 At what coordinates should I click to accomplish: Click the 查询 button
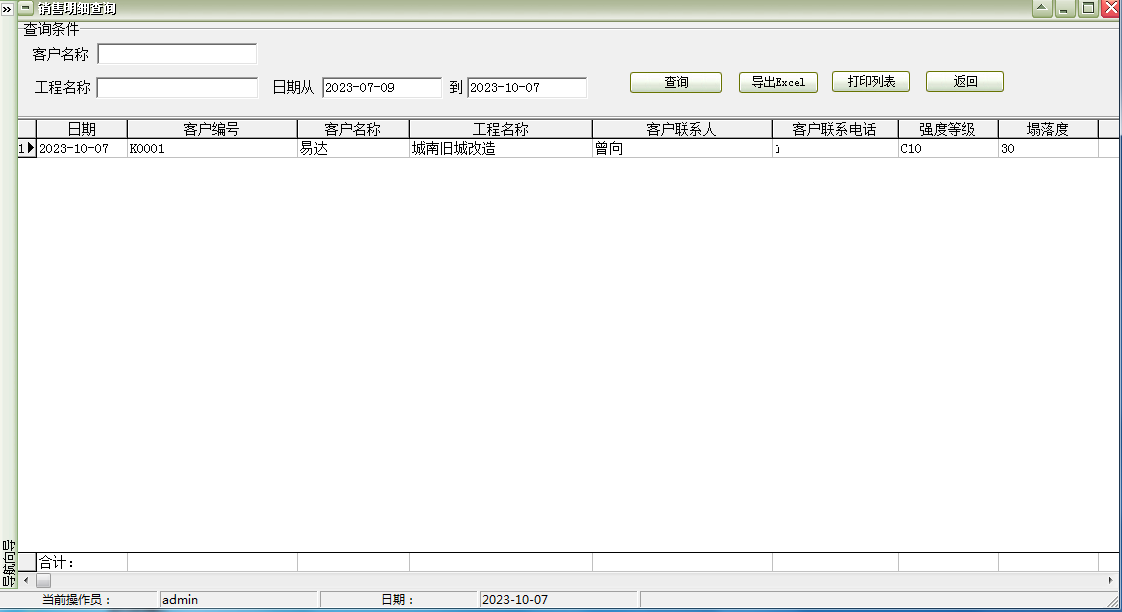click(676, 82)
